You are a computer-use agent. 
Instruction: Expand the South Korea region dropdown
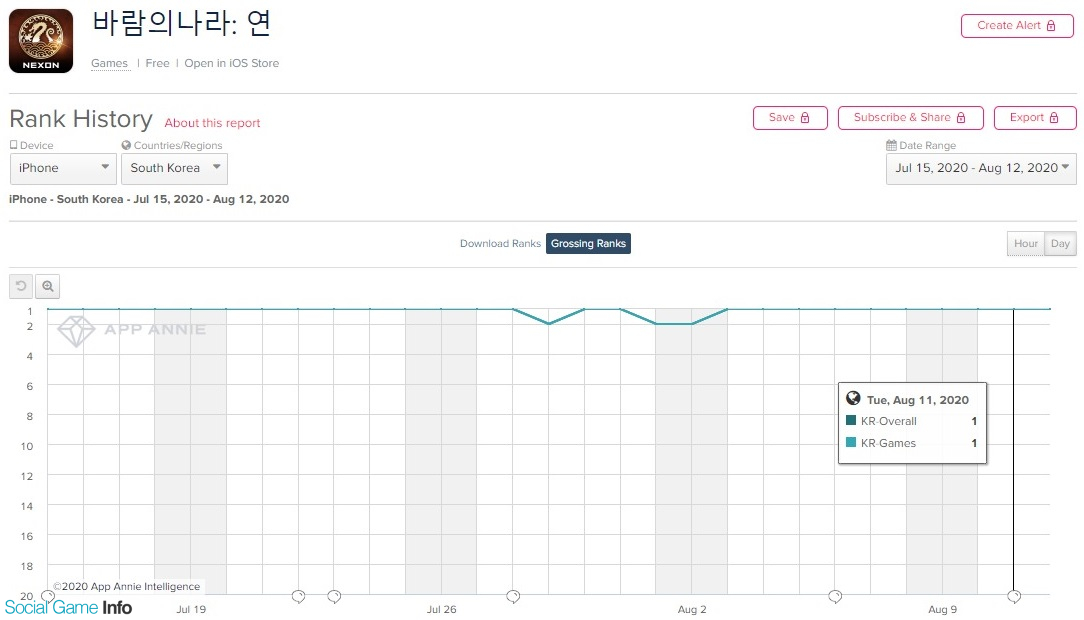(x=174, y=169)
